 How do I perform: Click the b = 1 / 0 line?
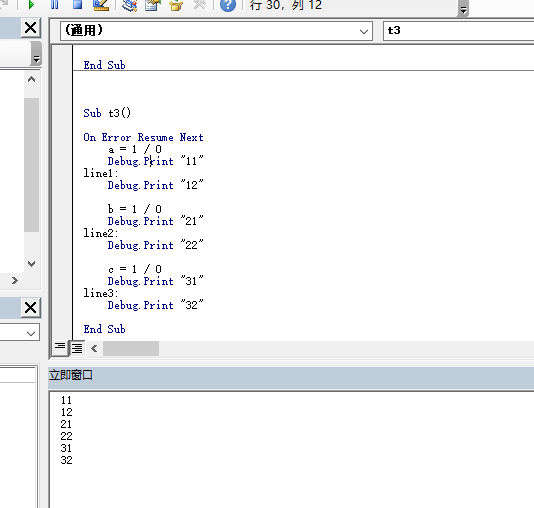click(135, 209)
